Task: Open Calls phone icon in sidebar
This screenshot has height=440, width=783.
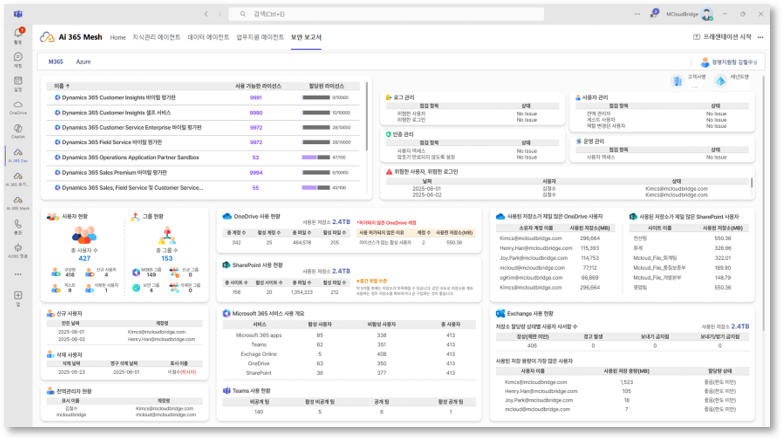Action: [18, 224]
